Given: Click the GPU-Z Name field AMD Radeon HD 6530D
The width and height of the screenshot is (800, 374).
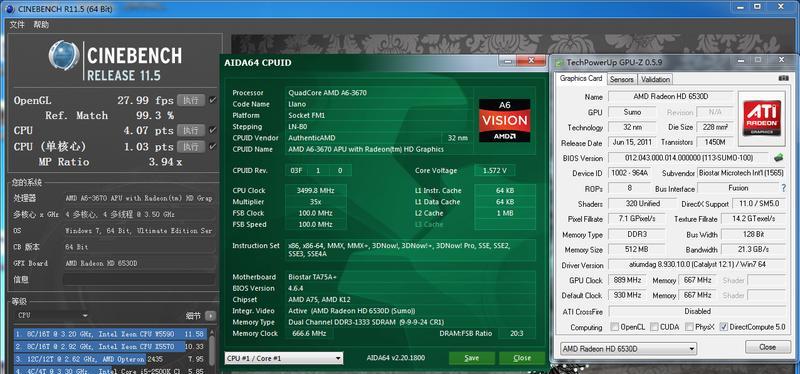Looking at the screenshot, I should point(670,96).
